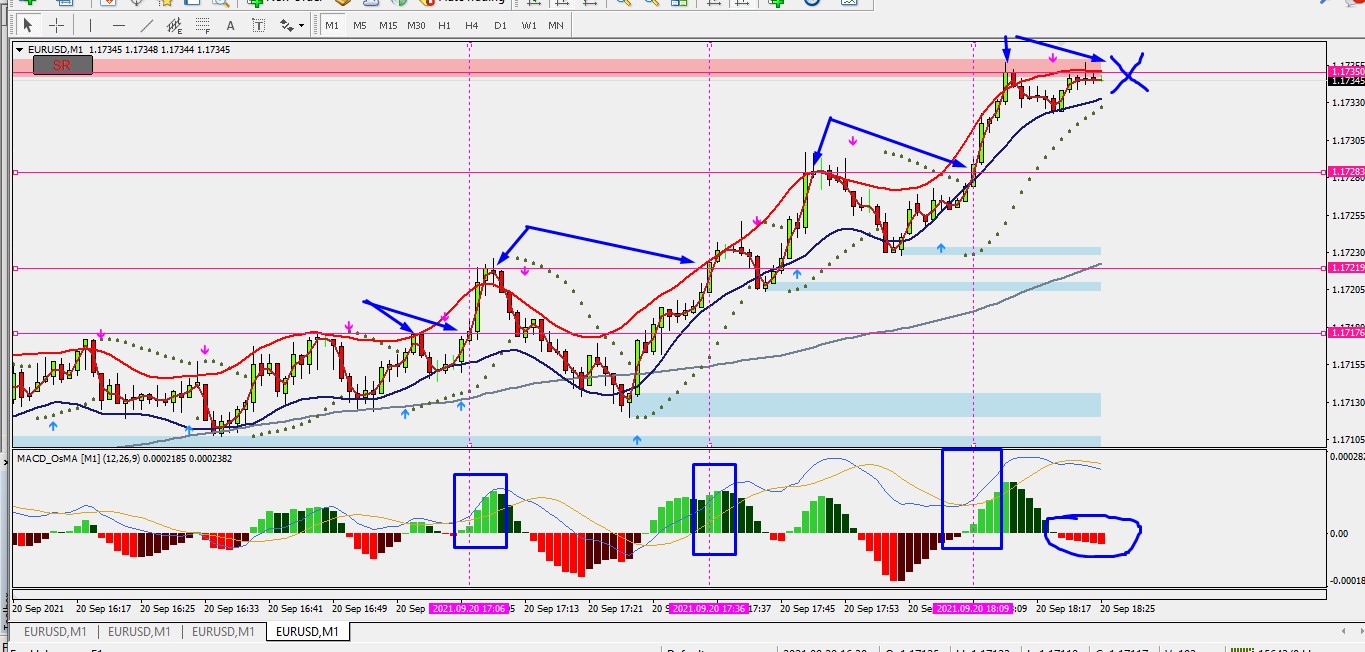This screenshot has height=652, width=1365.
Task: Switch chart to H1 timeframe
Action: click(x=444, y=25)
